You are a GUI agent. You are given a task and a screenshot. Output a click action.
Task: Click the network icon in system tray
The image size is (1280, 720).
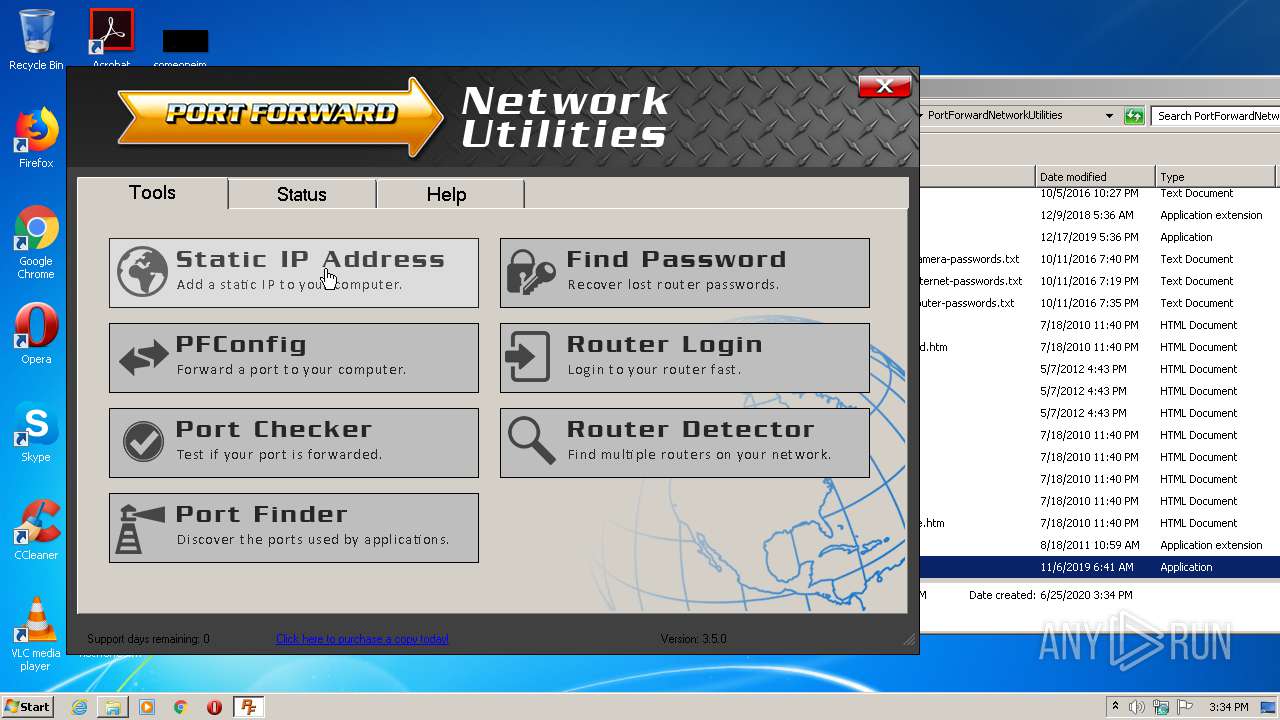click(x=1161, y=707)
